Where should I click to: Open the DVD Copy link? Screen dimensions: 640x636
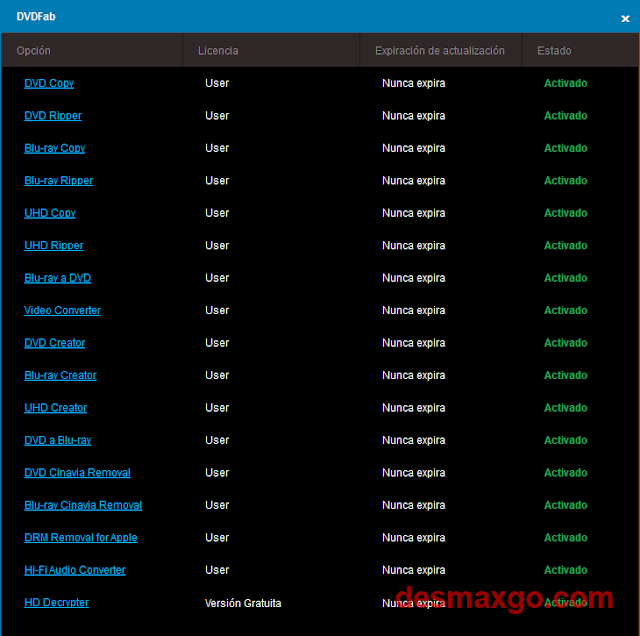coord(49,83)
